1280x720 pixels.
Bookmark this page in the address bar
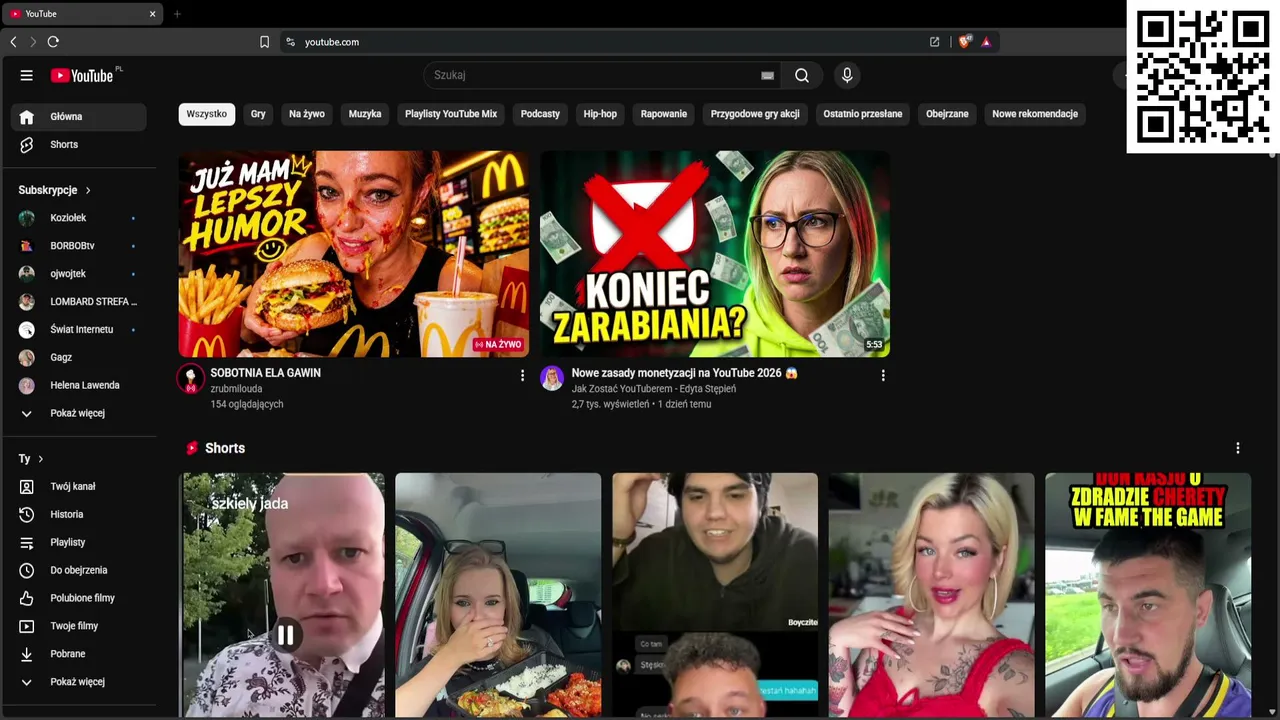point(264,42)
